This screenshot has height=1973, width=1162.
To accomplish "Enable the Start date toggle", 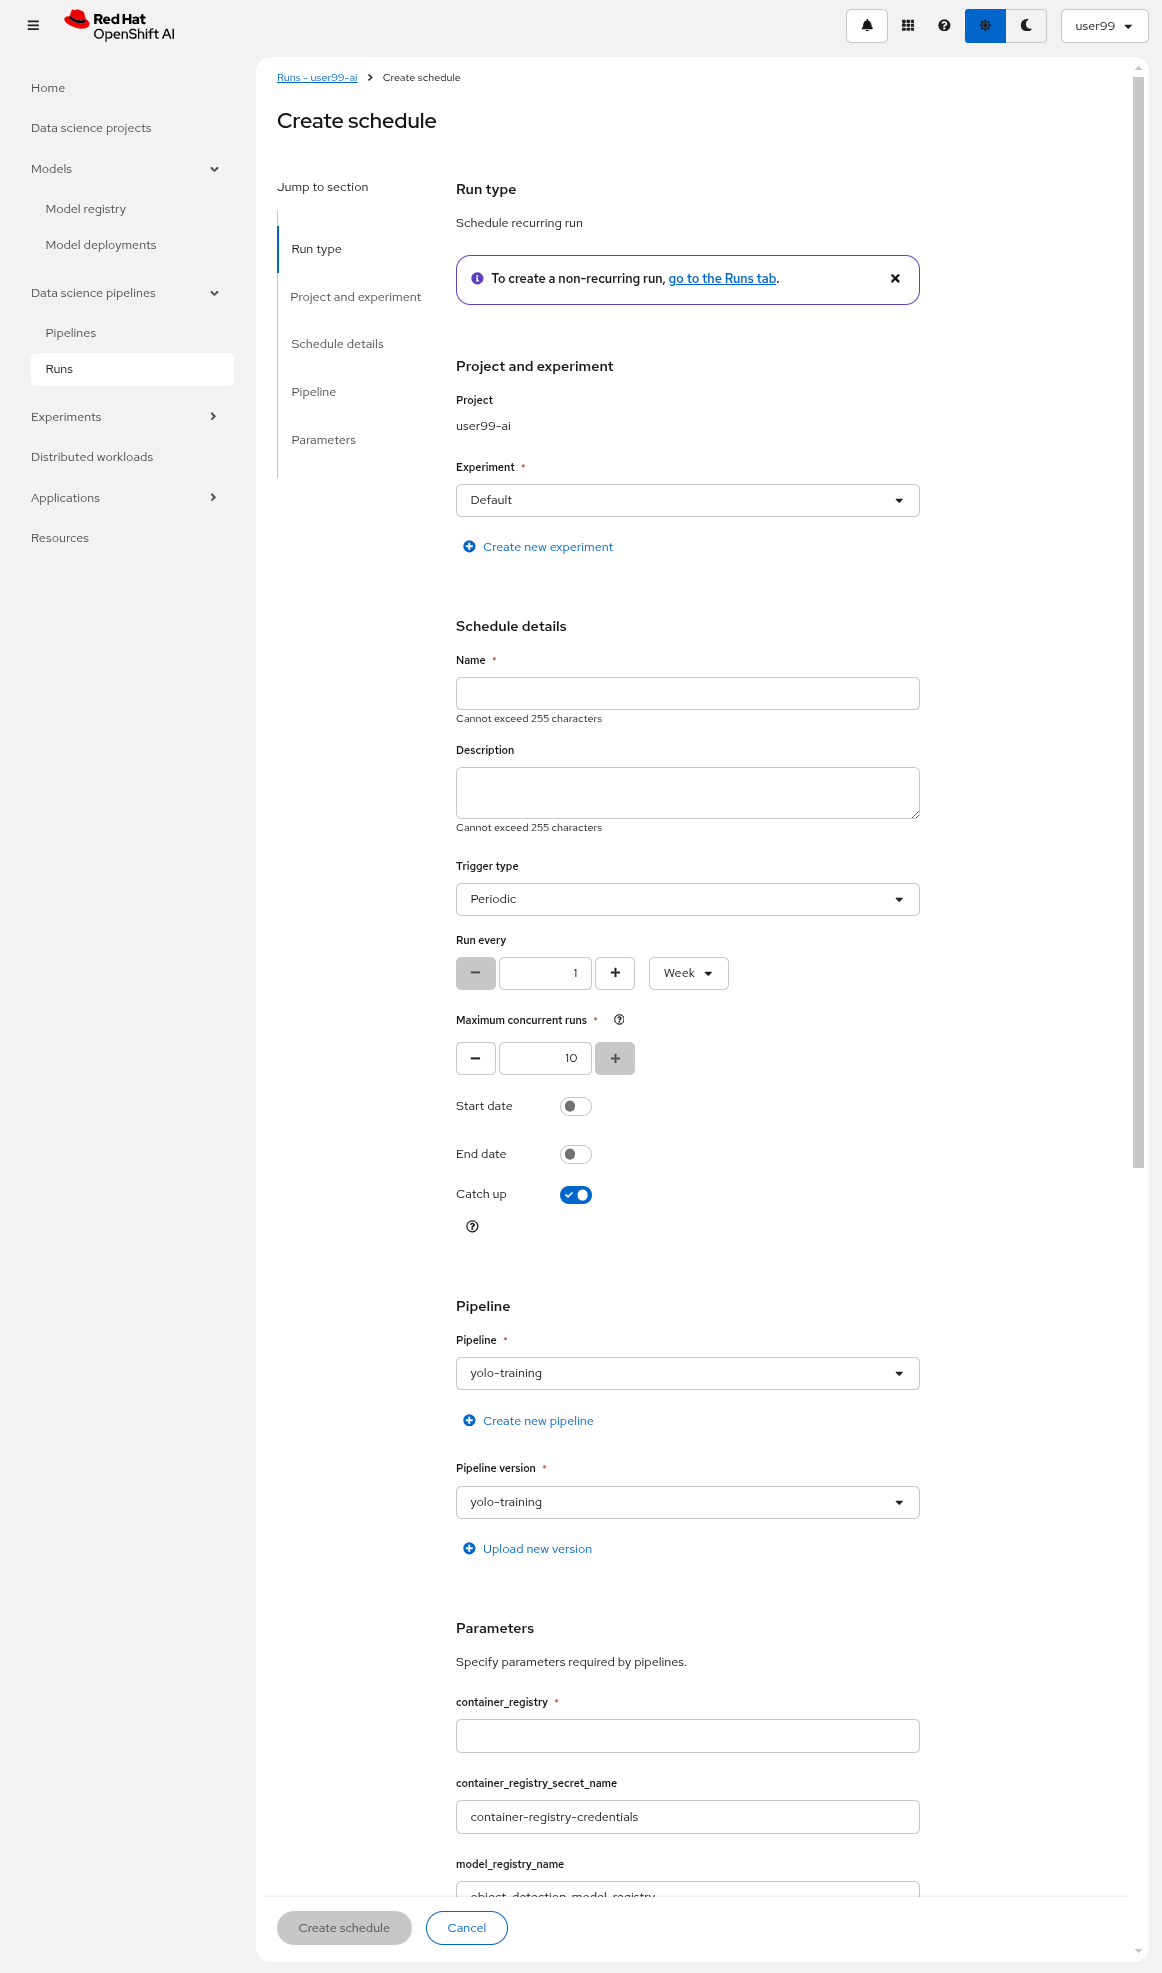I will point(576,1107).
